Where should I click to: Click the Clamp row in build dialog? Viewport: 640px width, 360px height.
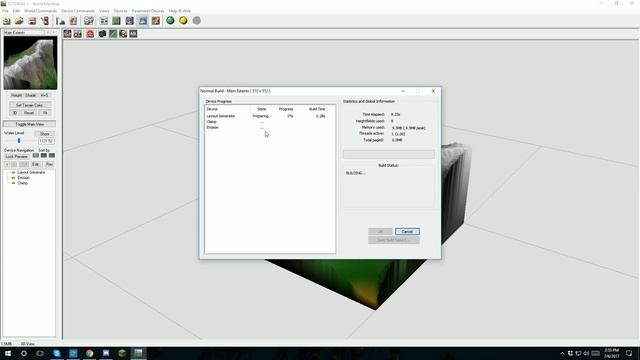270,122
